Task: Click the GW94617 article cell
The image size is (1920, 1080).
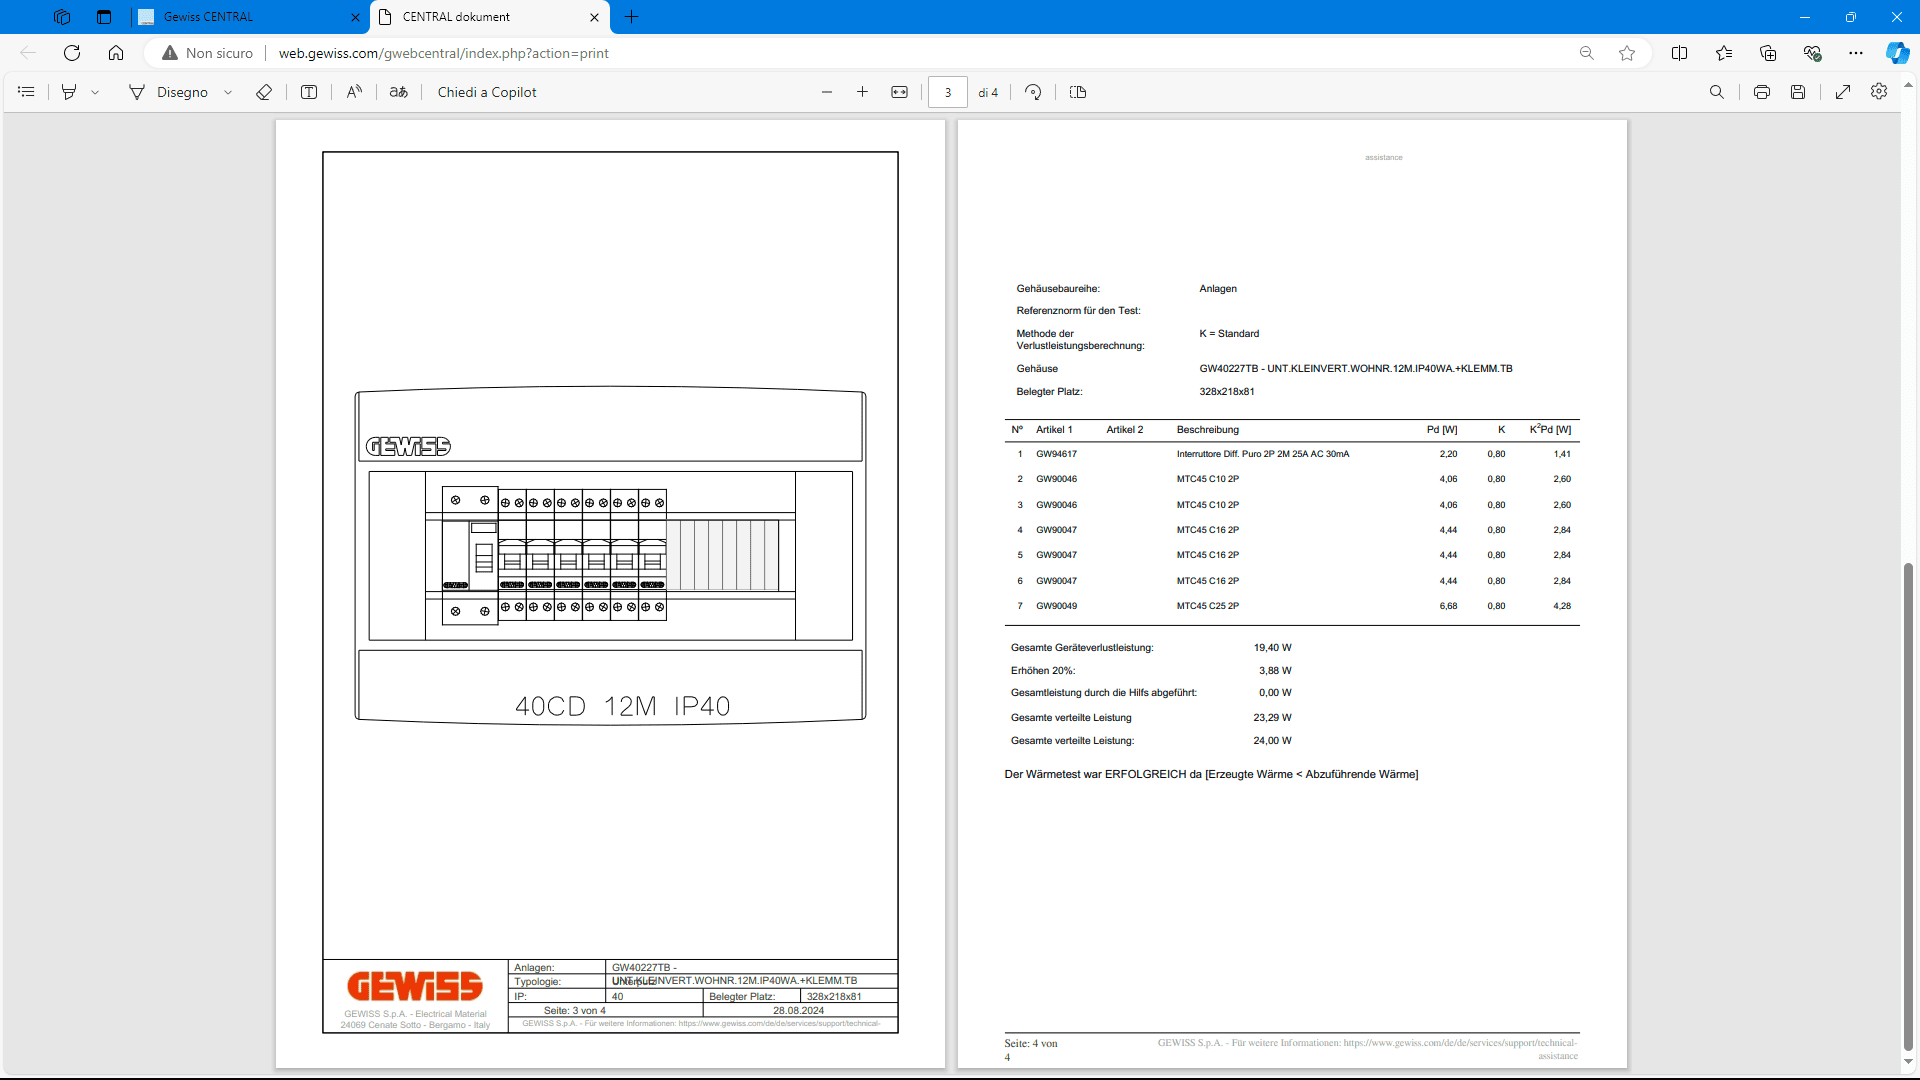Action: coord(1056,454)
